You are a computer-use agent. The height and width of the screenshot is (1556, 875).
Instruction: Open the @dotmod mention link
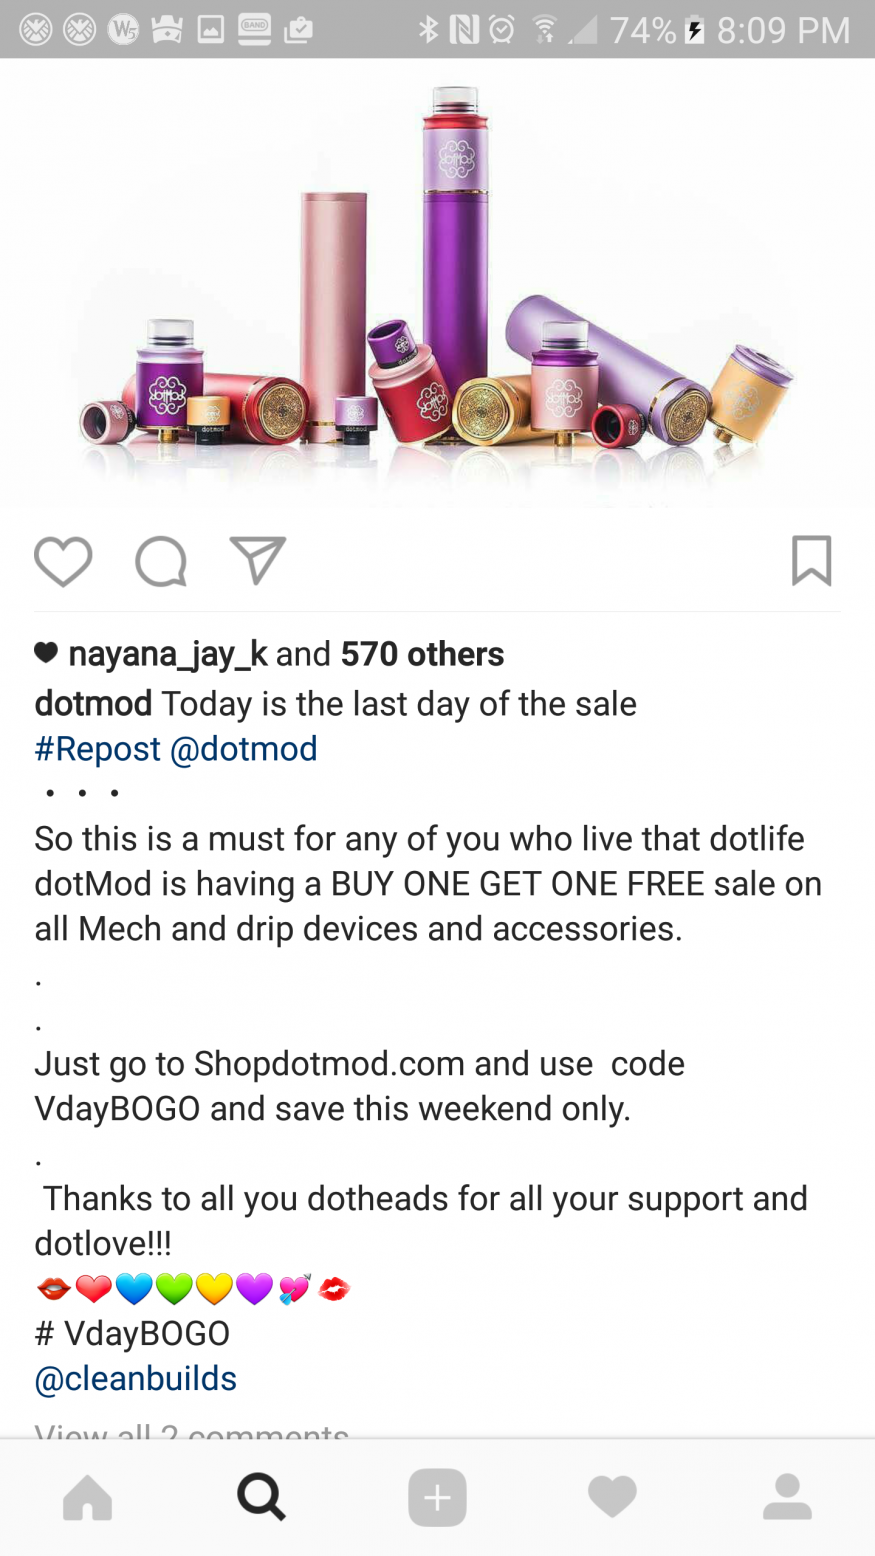[x=243, y=749]
